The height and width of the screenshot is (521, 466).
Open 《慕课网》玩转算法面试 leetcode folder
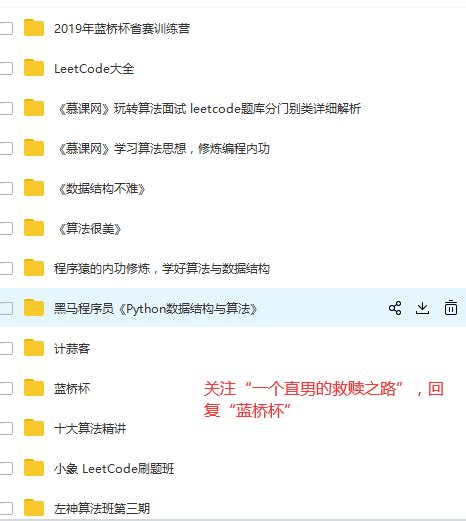[x=209, y=109]
